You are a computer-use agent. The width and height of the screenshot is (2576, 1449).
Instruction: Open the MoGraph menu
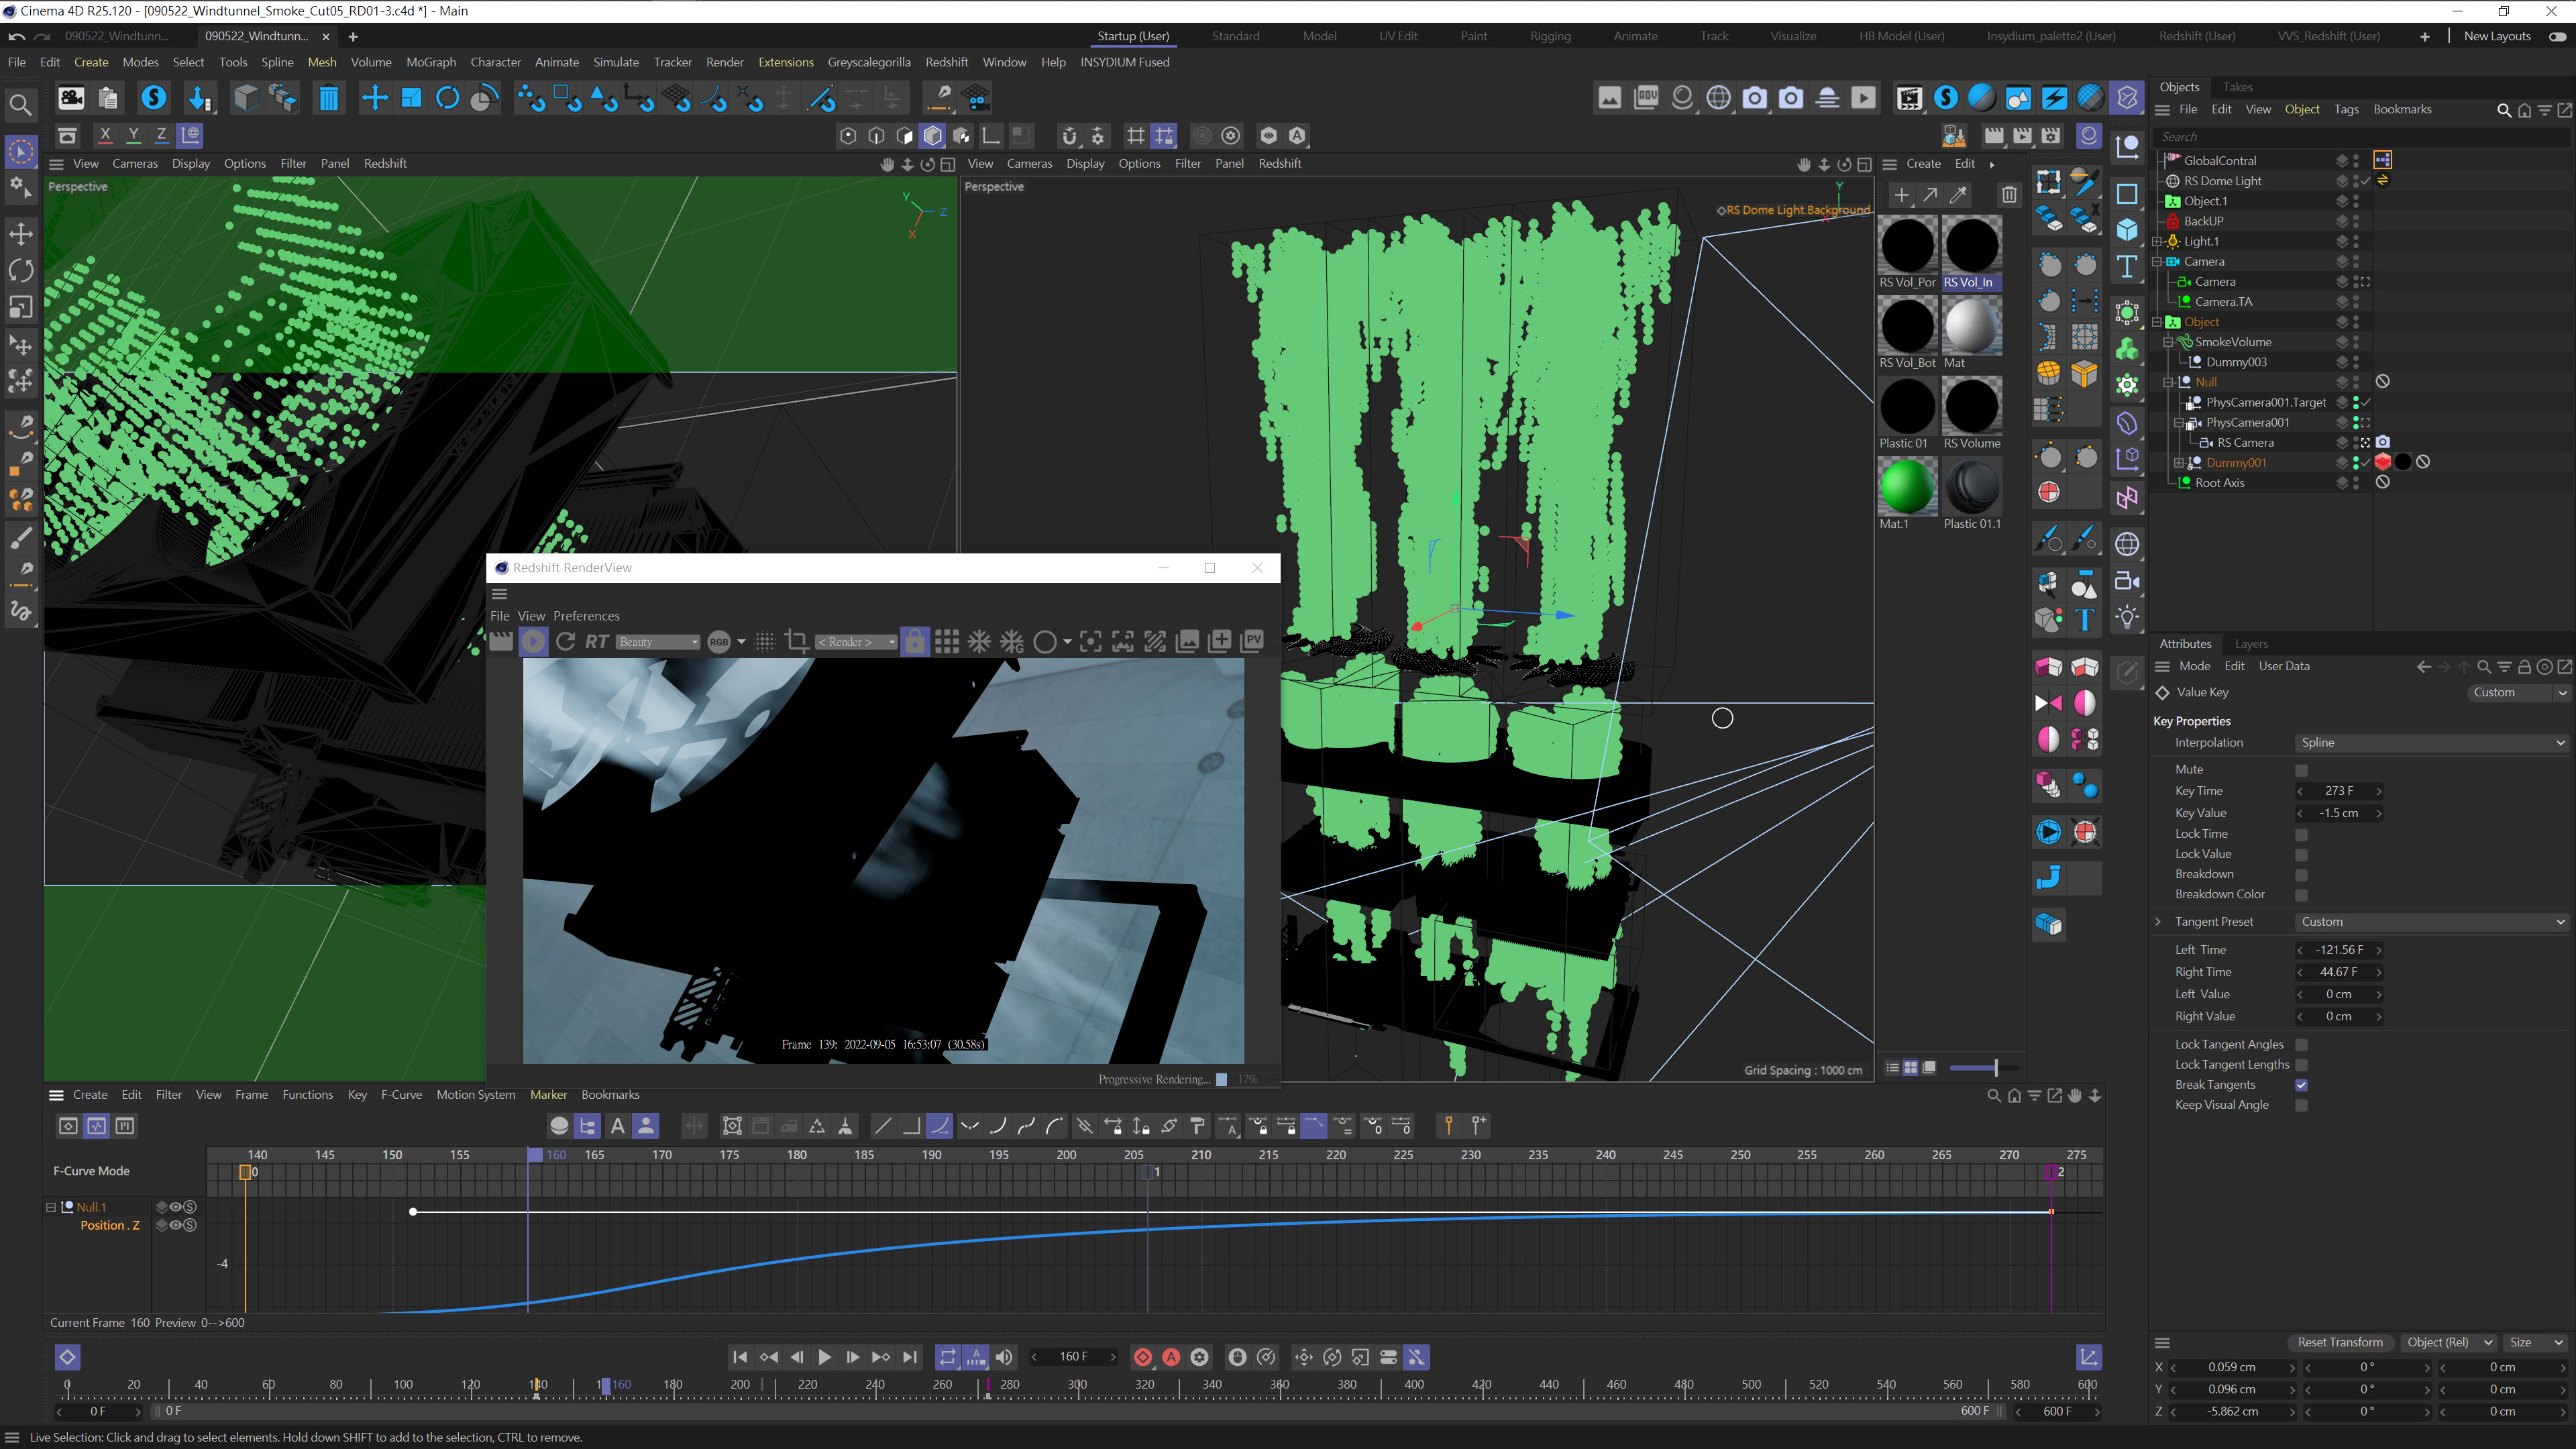(x=430, y=62)
